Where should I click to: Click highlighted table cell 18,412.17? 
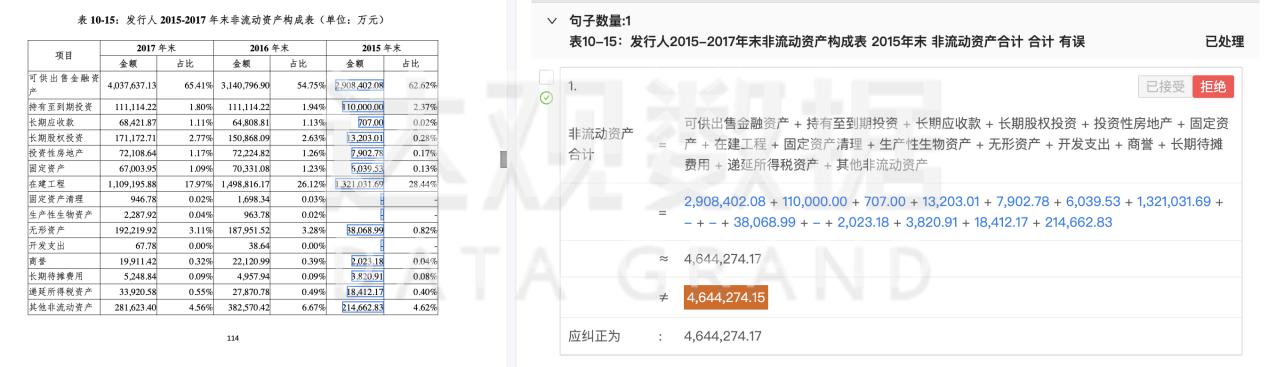366,291
